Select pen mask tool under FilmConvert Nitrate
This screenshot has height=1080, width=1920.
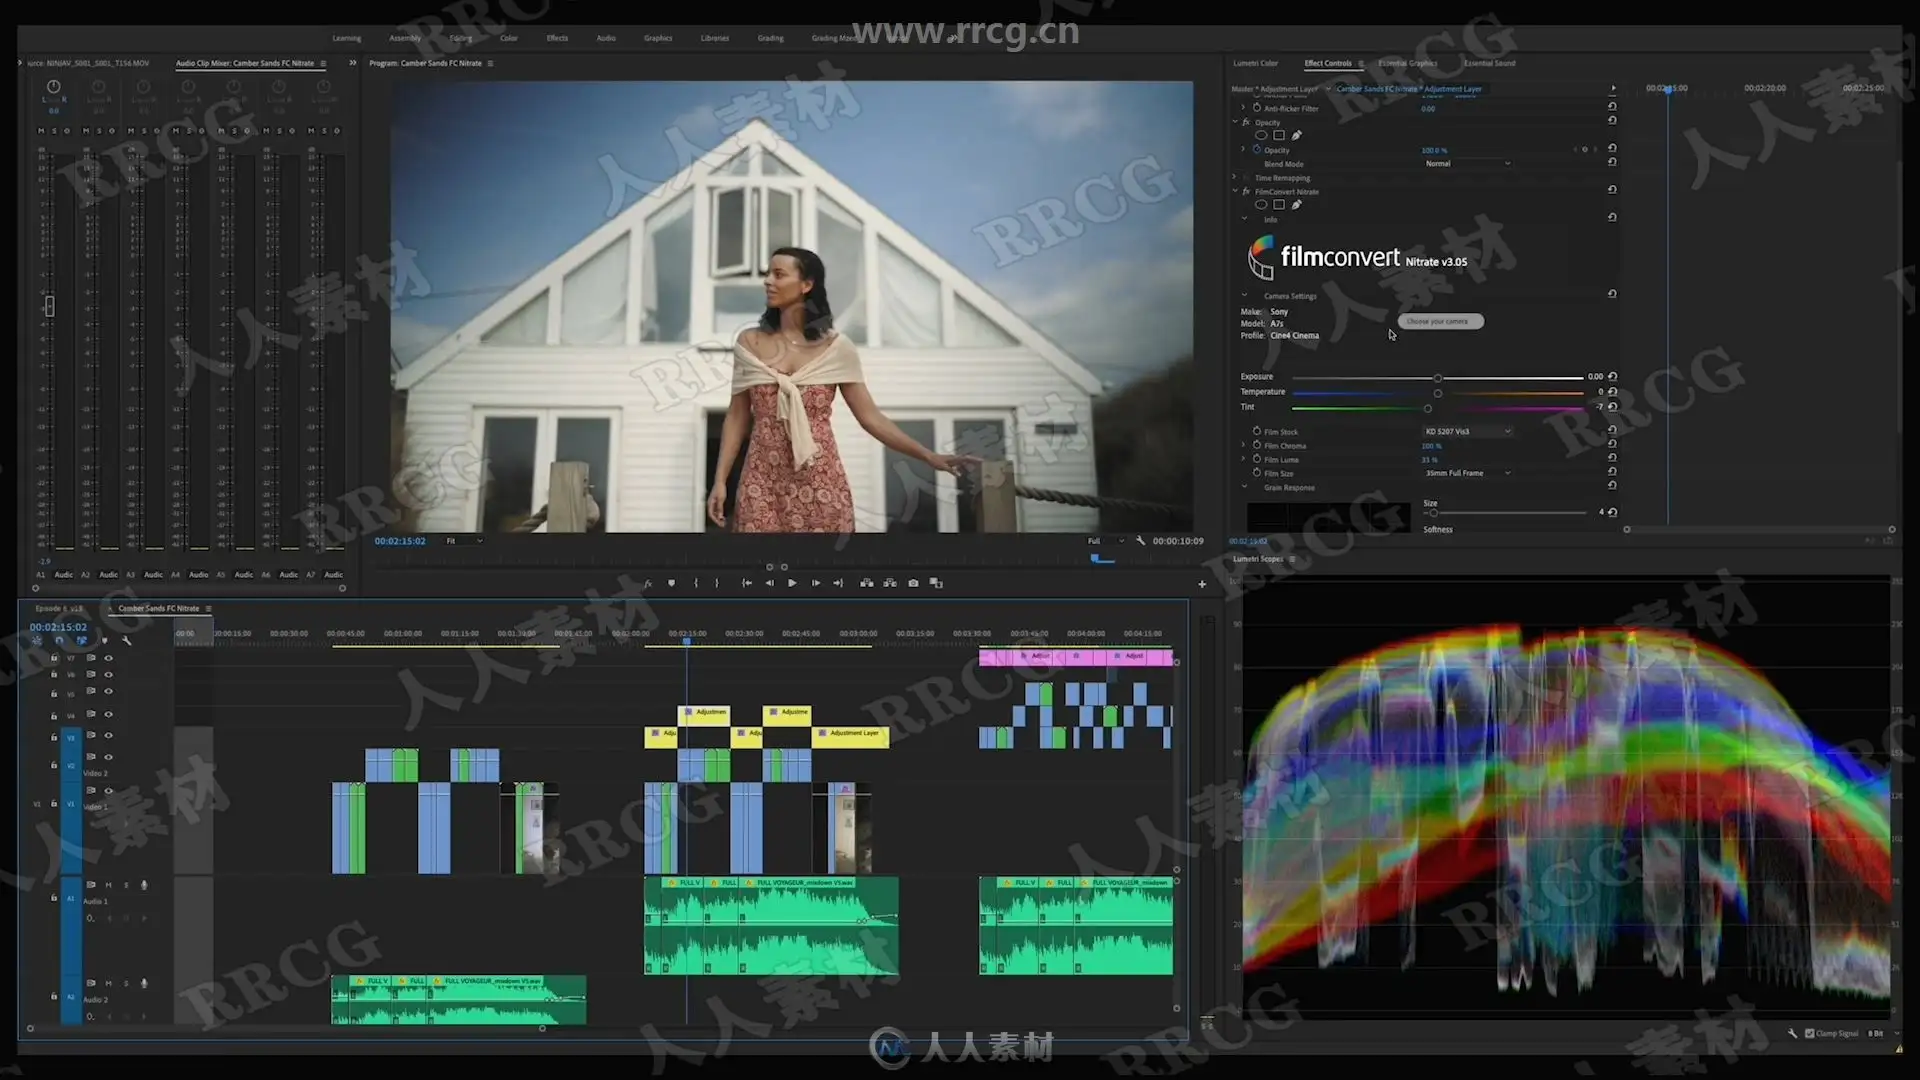click(1297, 205)
